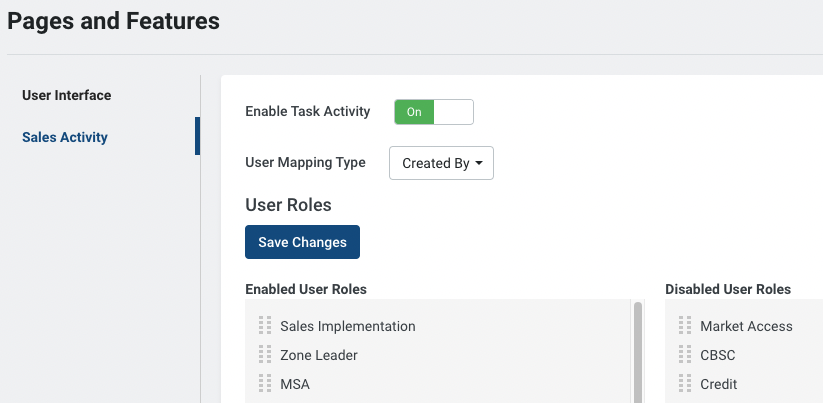Viewport: 823px width, 403px height.
Task: Select the Zone Leader role
Action: tap(319, 355)
